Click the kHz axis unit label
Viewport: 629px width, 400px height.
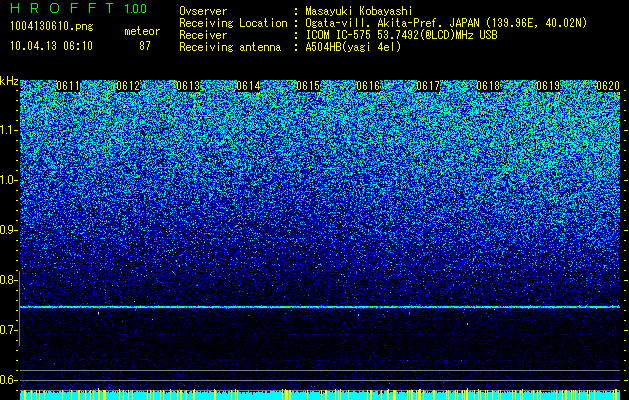pyautogui.click(x=9, y=81)
